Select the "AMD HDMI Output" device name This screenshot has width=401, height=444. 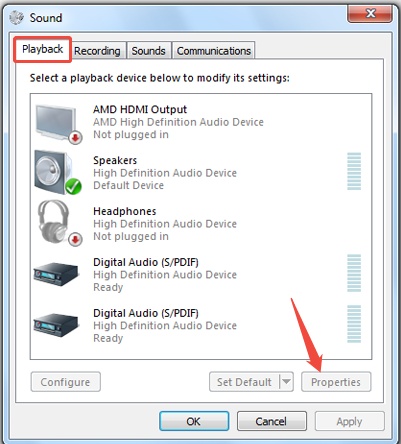click(140, 109)
